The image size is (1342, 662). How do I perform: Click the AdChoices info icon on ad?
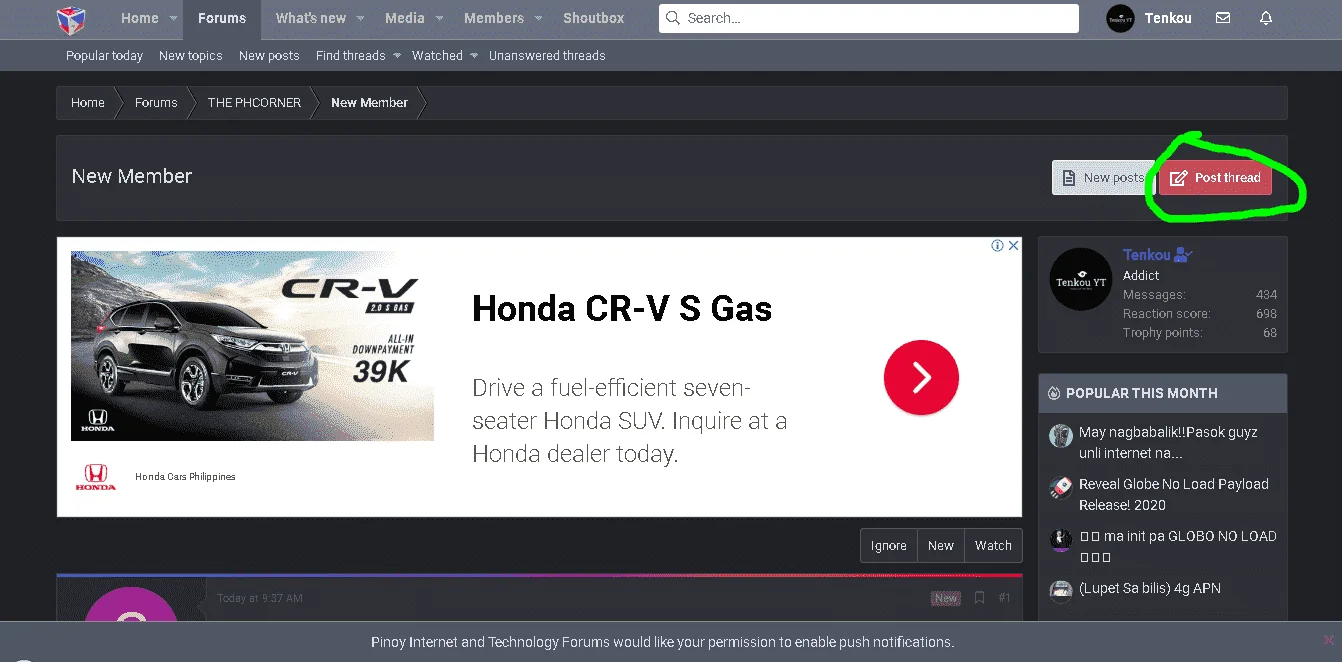coord(997,245)
